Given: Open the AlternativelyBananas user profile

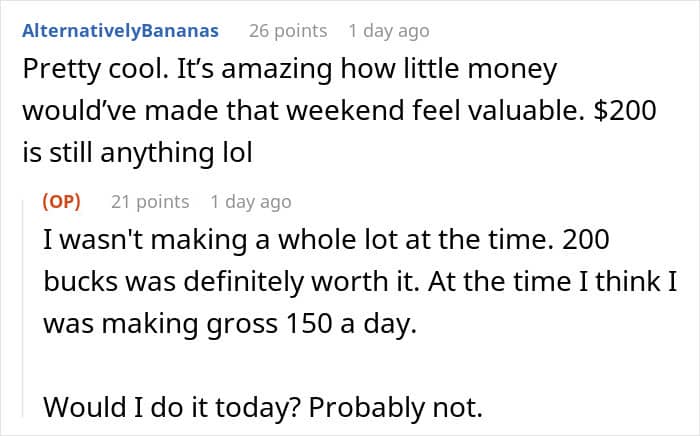Looking at the screenshot, I should tap(121, 31).
